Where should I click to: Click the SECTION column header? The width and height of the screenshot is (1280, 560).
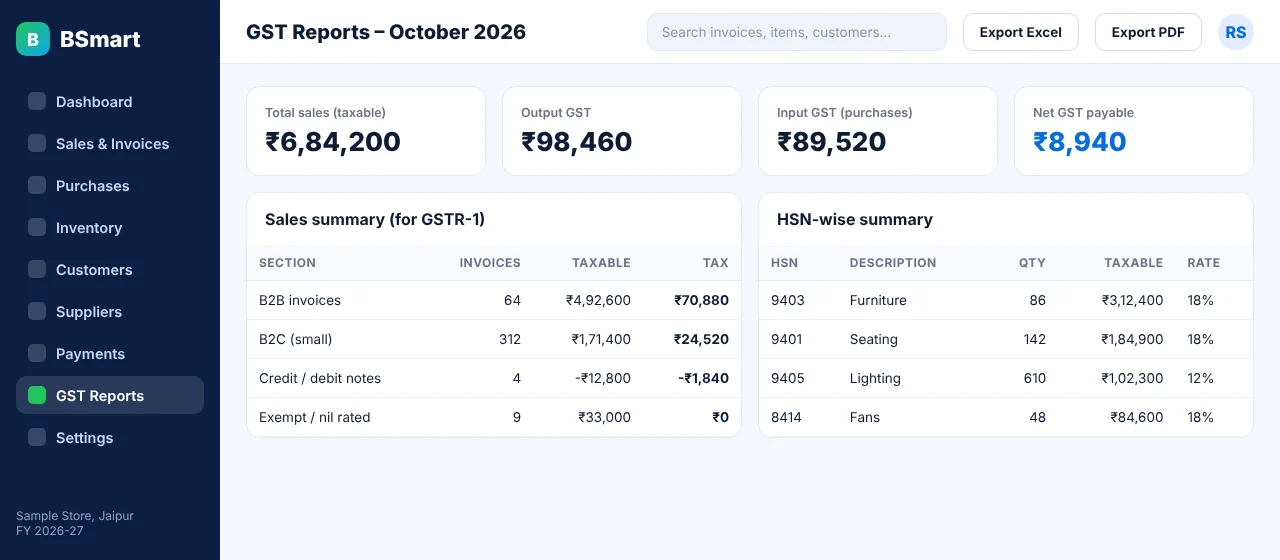click(x=287, y=263)
